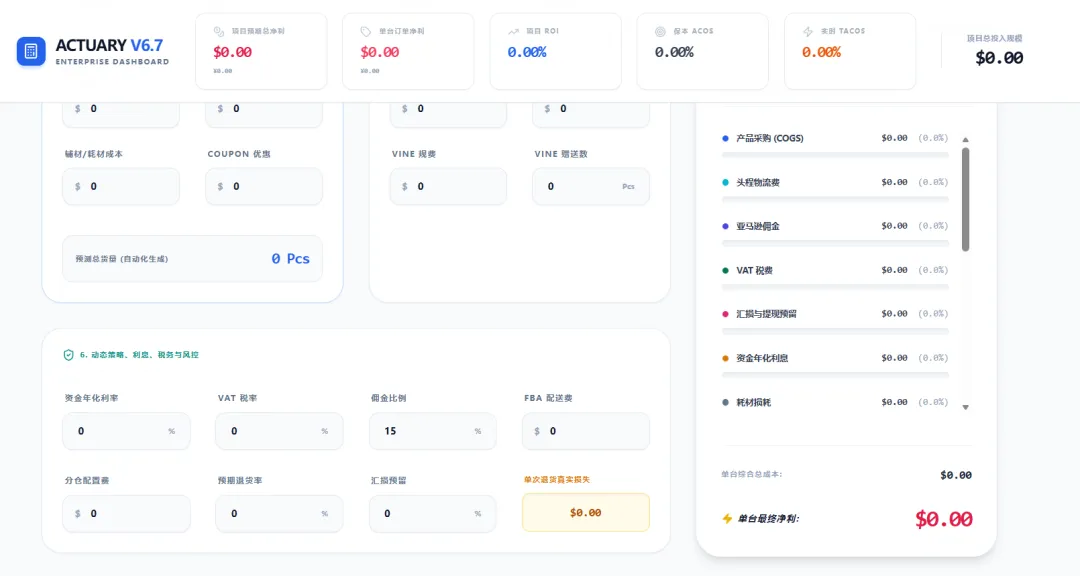This screenshot has height=576, width=1080.
Task: Click the 0.00% value in 保本 ACOS card
Action: 674,52
